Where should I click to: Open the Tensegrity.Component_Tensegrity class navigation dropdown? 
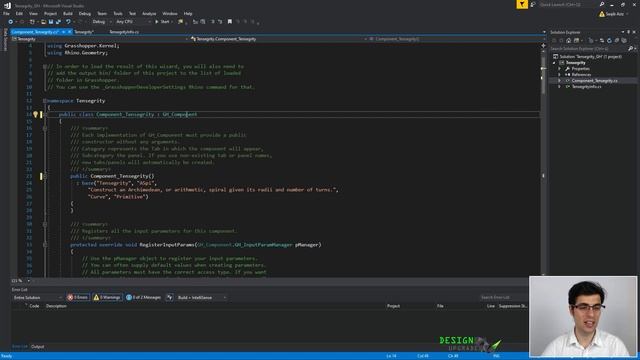point(277,39)
